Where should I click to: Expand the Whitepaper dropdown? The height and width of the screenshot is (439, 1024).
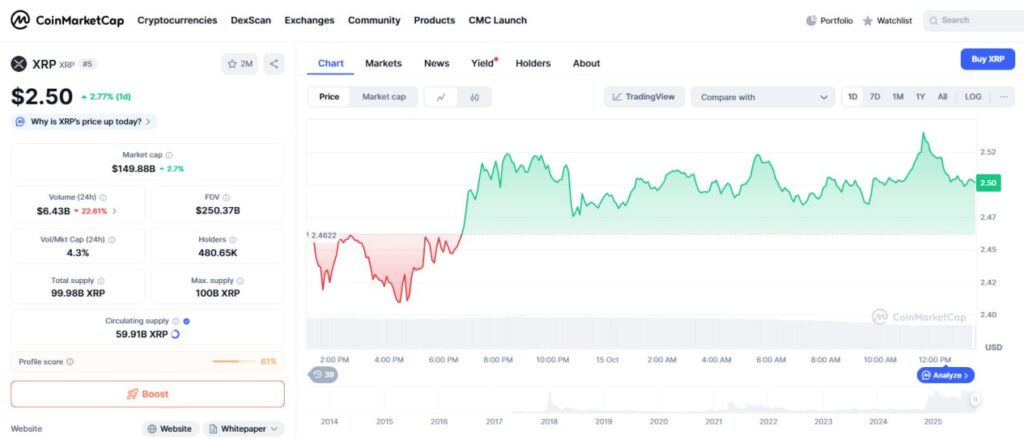[x=244, y=429]
